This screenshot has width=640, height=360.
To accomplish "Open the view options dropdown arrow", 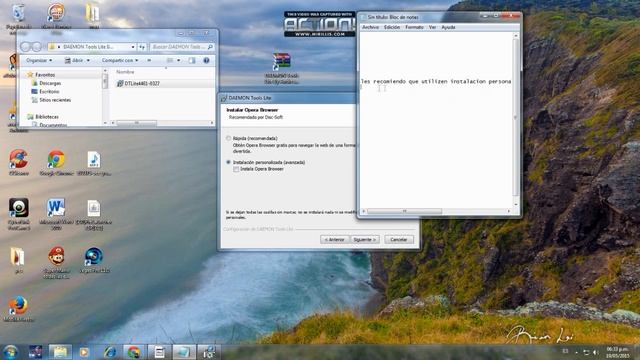I will click(178, 60).
